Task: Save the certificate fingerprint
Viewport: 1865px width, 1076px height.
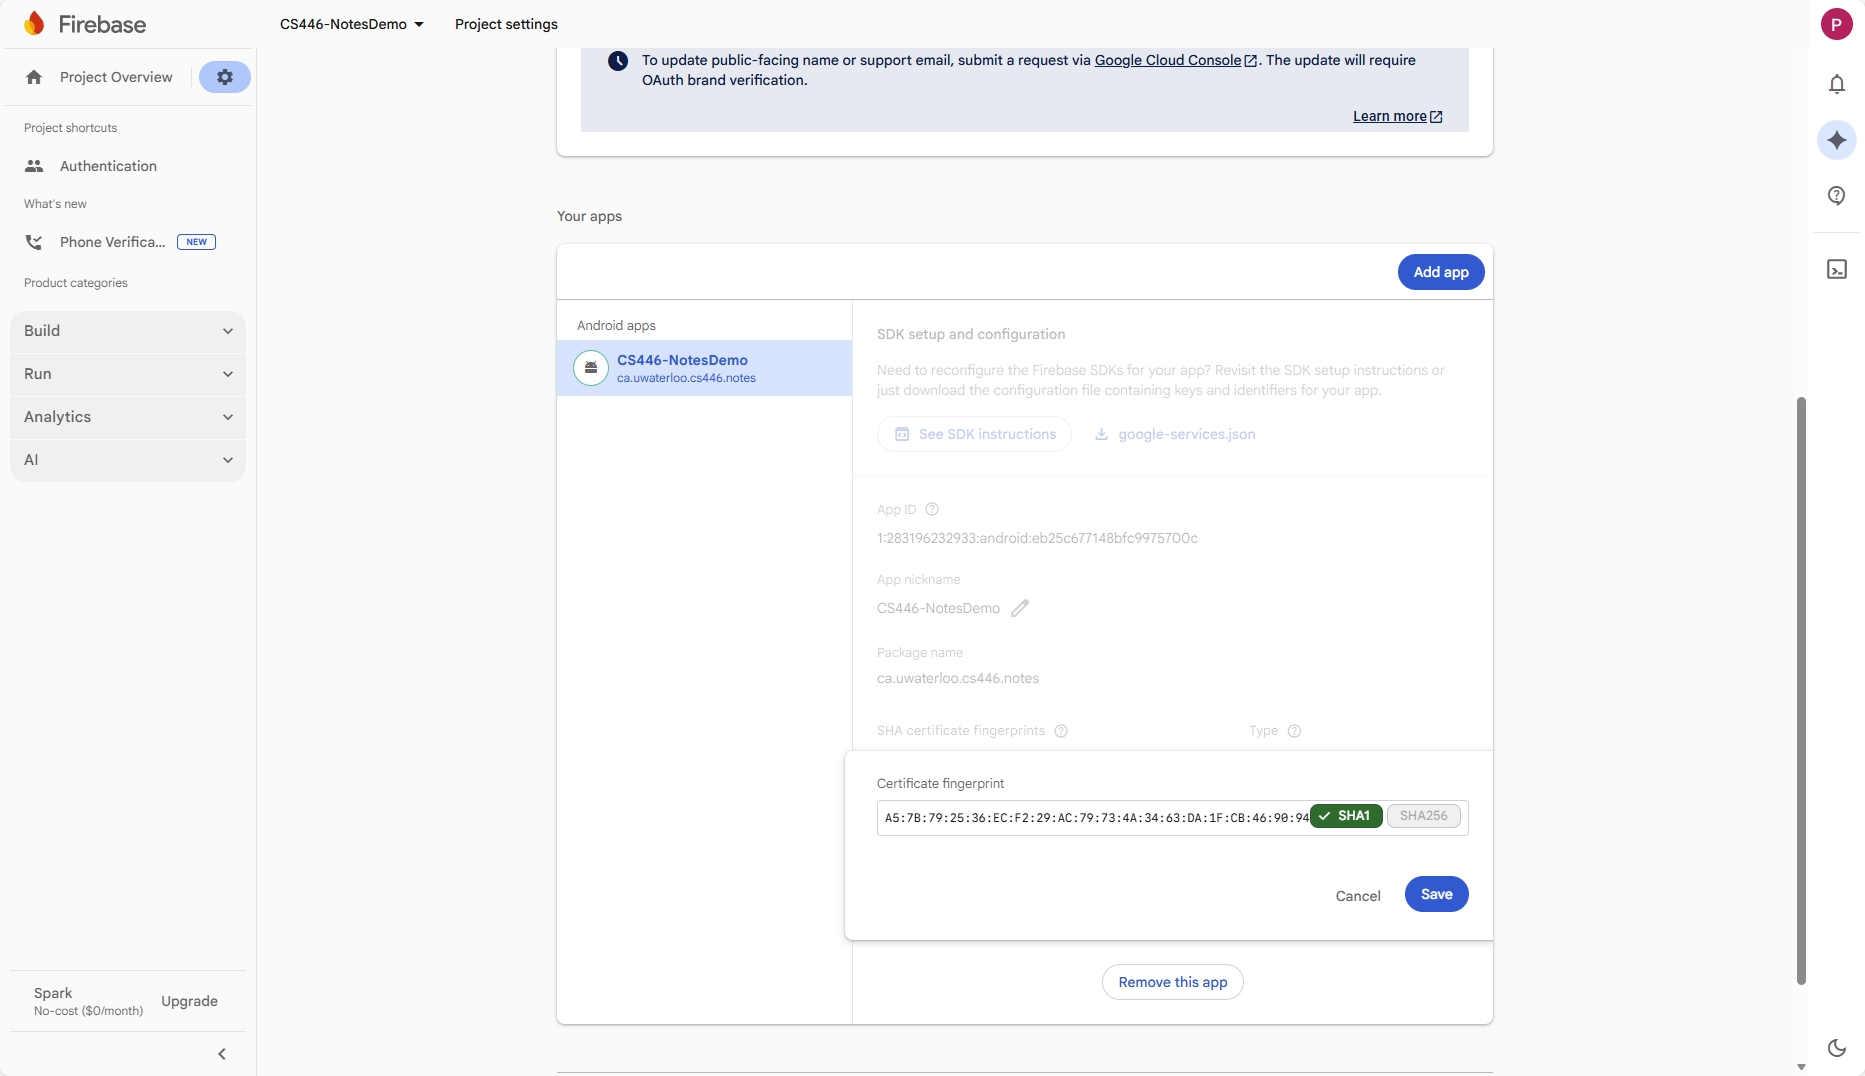Action: 1436,894
